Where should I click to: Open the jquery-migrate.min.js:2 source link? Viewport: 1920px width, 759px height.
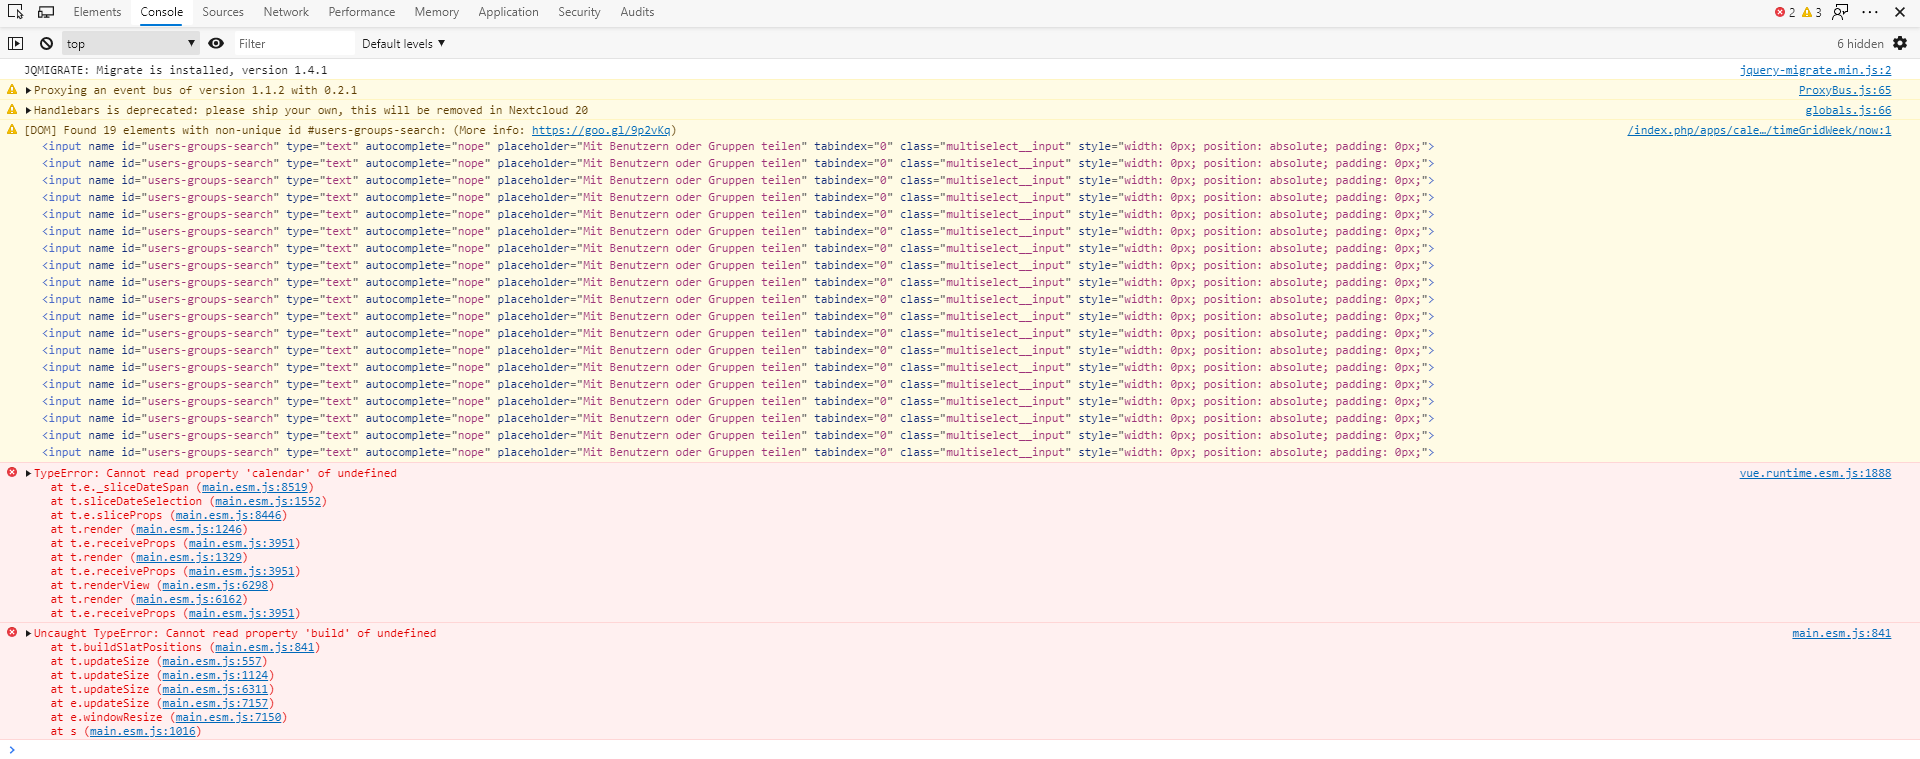[1815, 70]
